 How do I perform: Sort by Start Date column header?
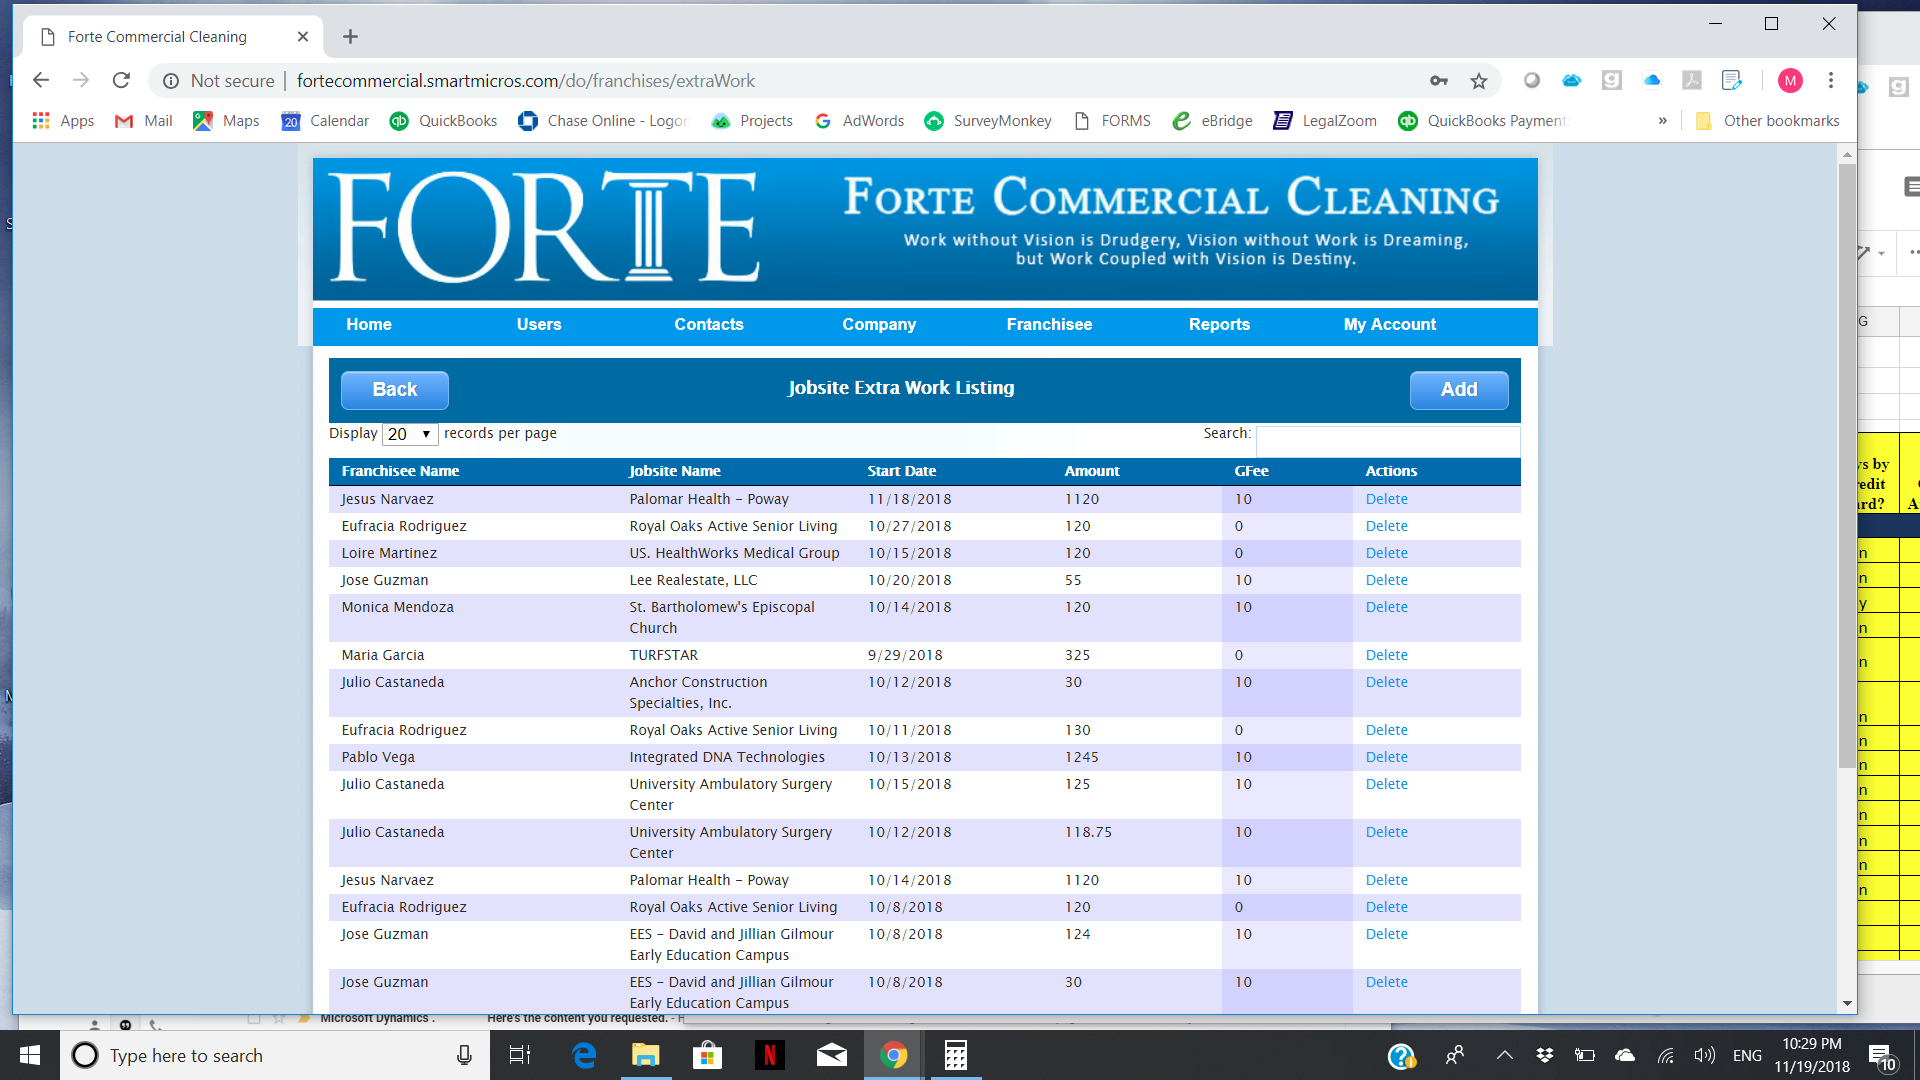[x=901, y=471]
